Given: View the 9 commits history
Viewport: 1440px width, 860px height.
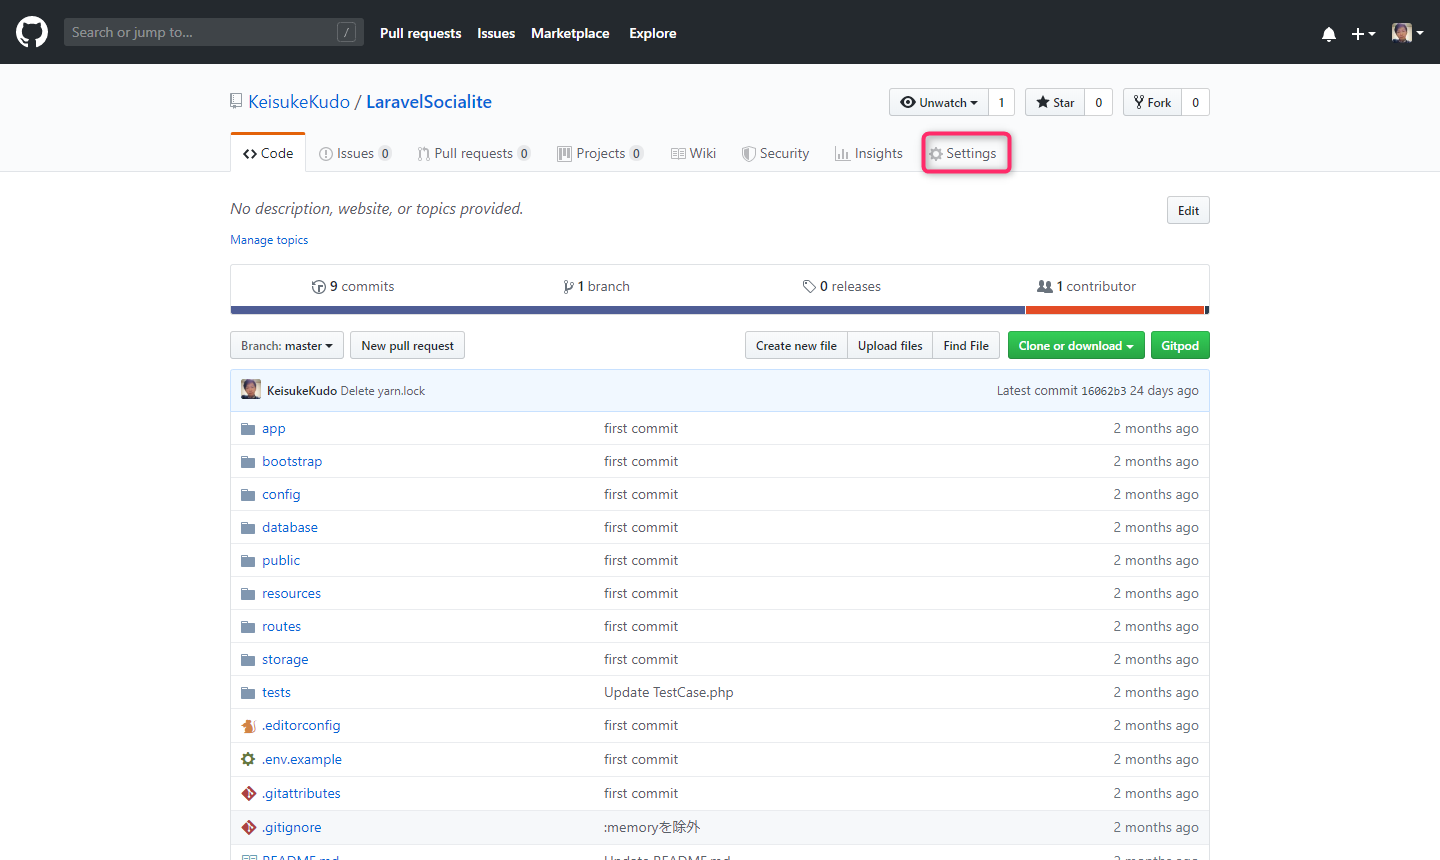Looking at the screenshot, I should pos(353,286).
